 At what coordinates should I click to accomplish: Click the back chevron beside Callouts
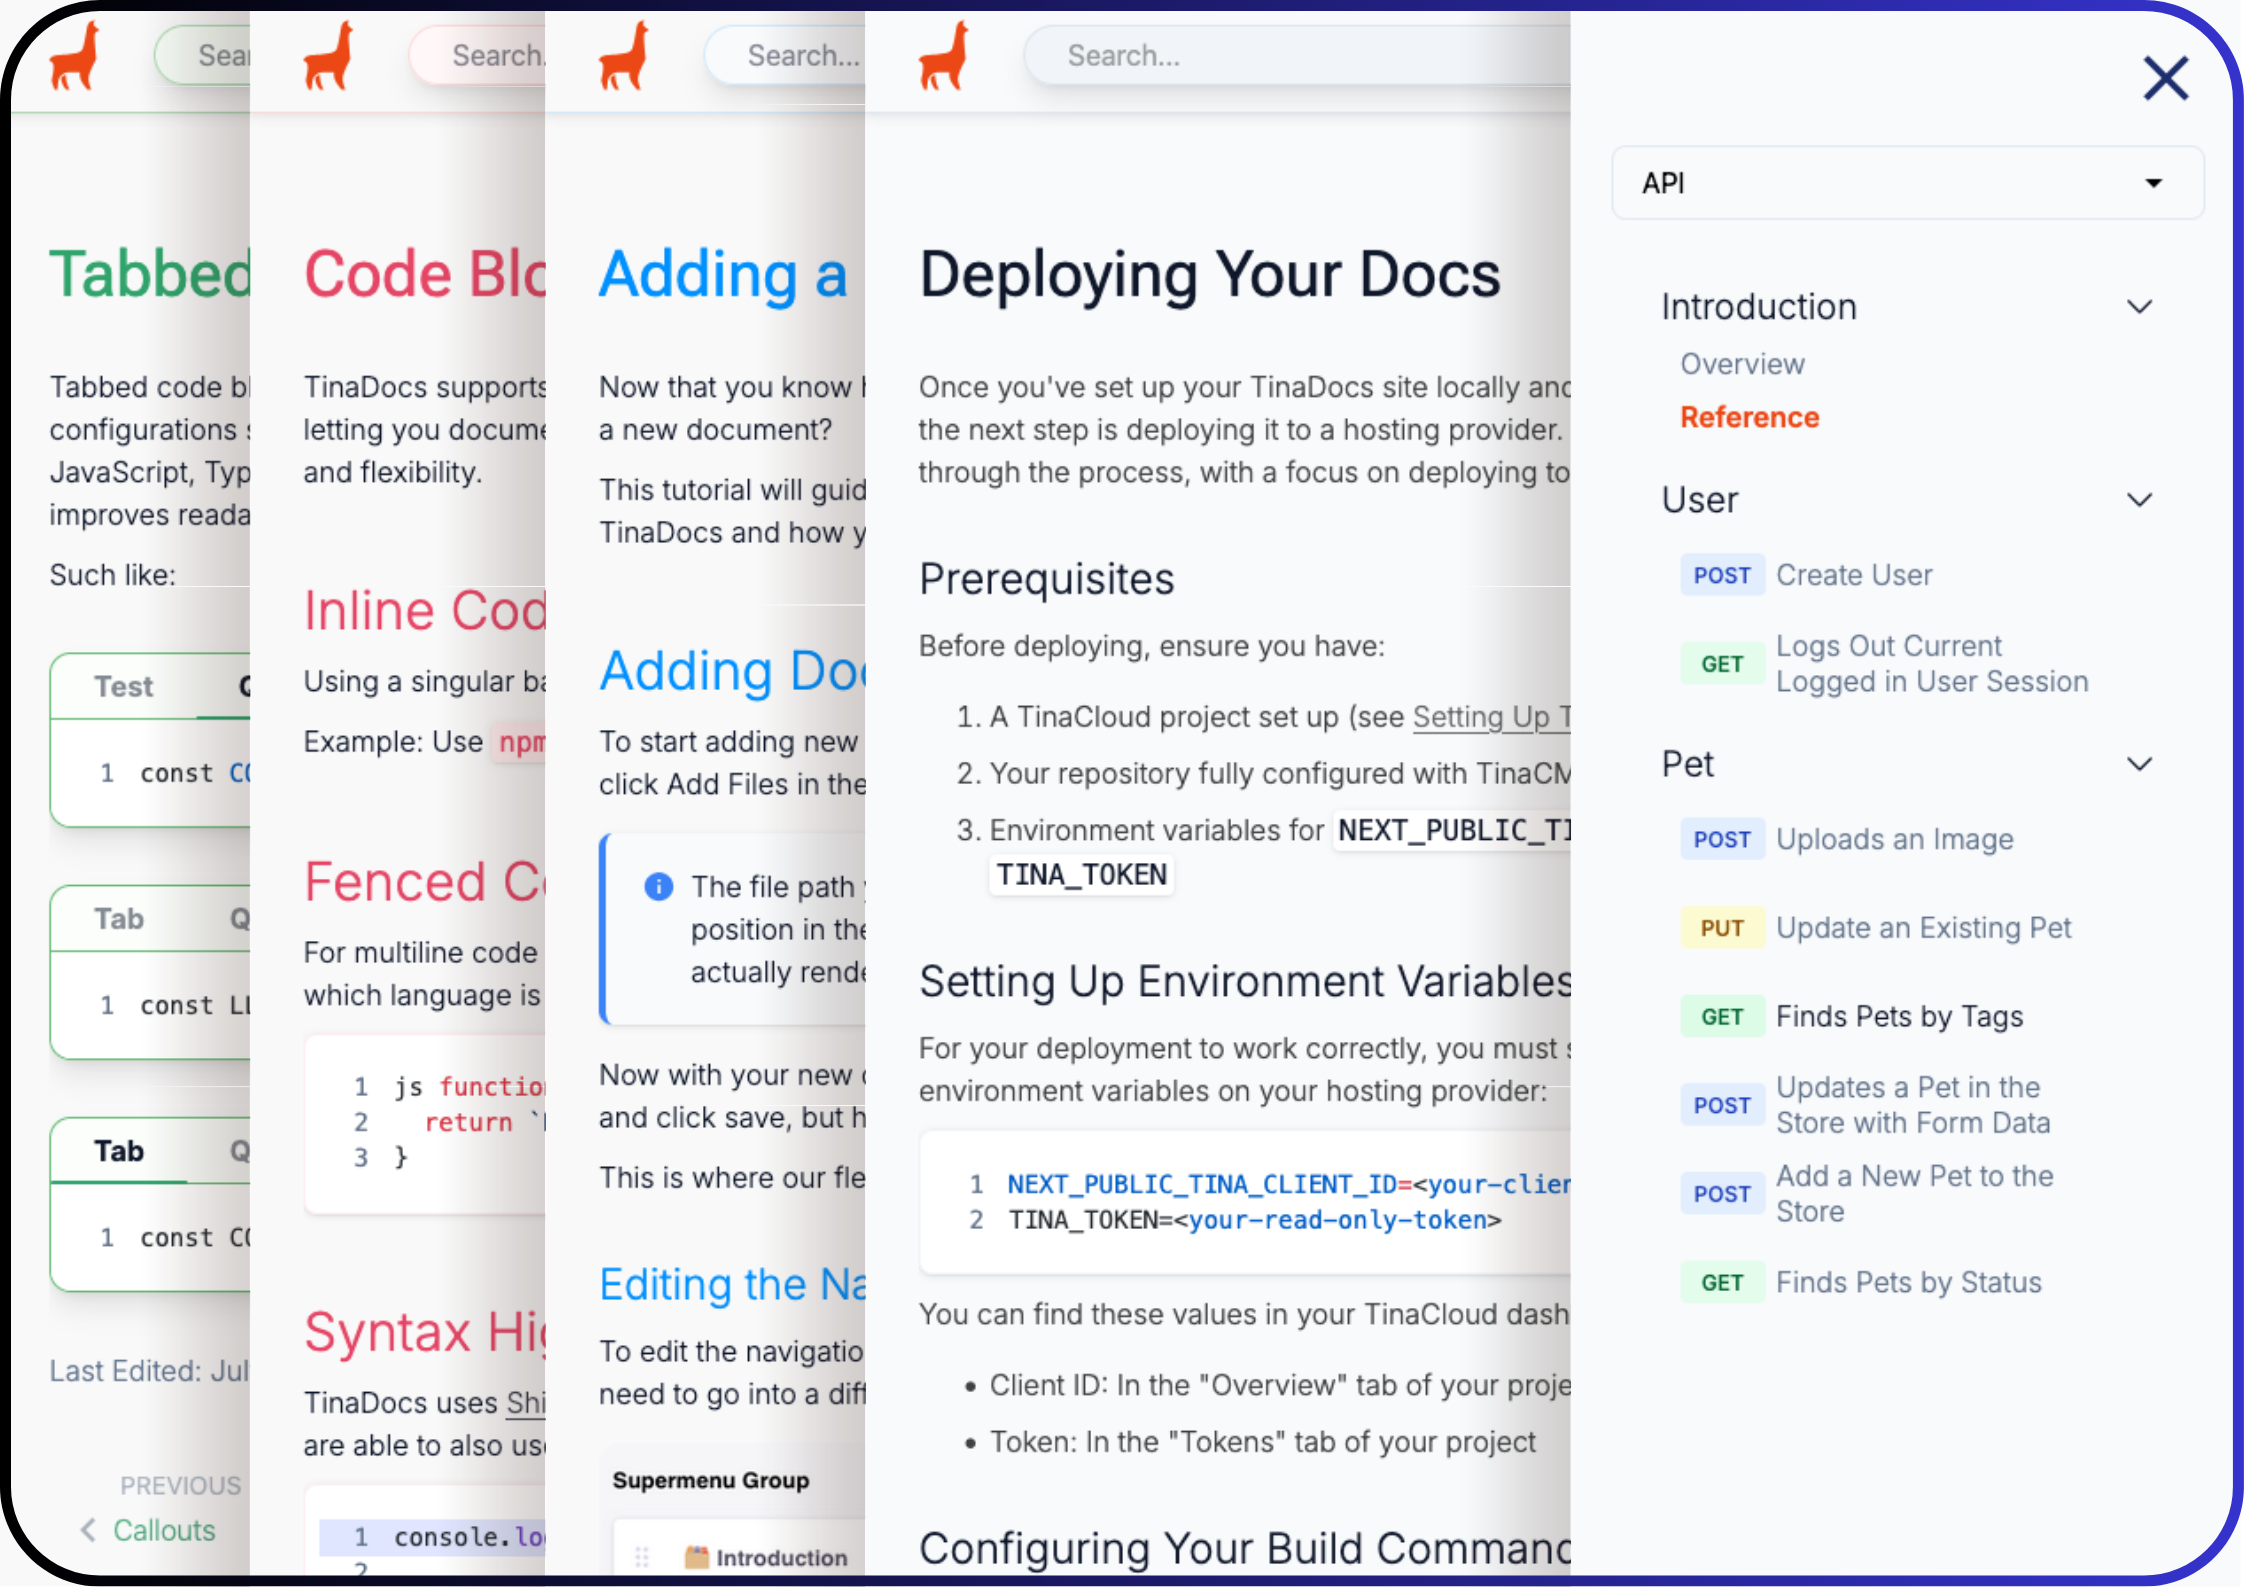click(x=88, y=1530)
